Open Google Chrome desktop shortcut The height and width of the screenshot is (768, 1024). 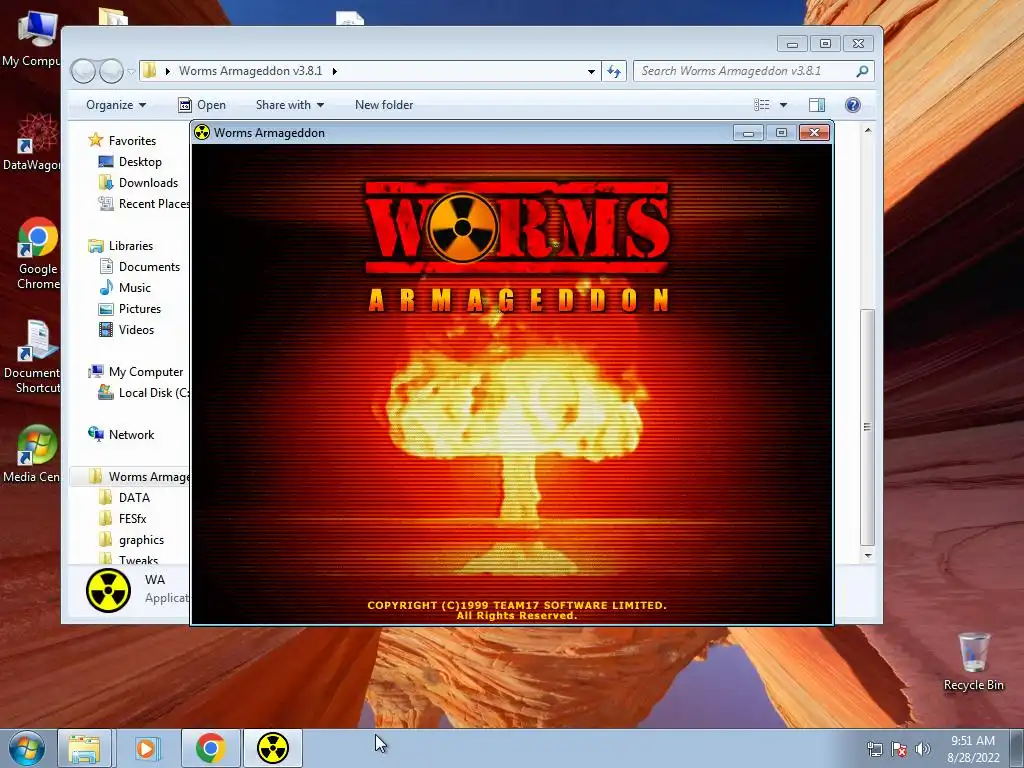click(37, 253)
